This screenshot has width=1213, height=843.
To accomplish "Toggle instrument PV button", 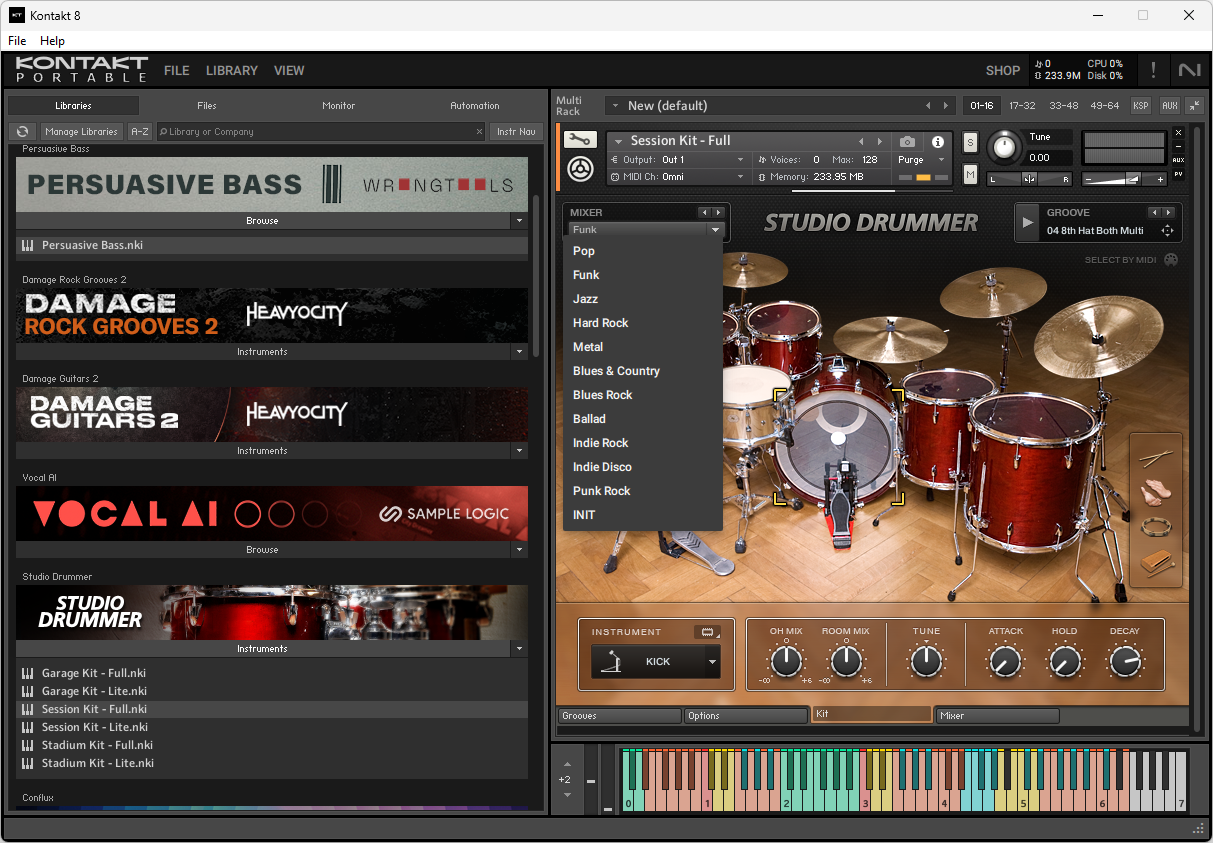I will pos(1178,175).
